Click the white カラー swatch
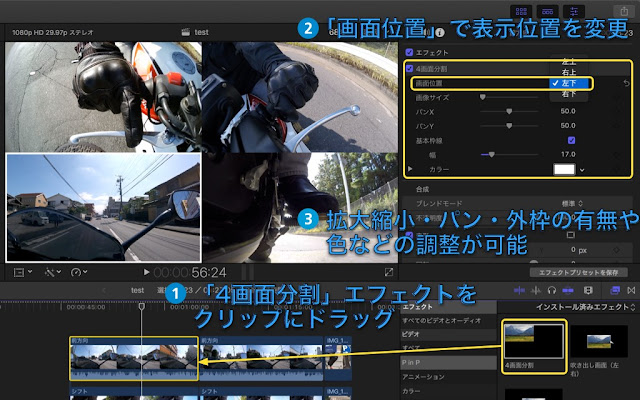The height and width of the screenshot is (400, 640). coord(564,169)
